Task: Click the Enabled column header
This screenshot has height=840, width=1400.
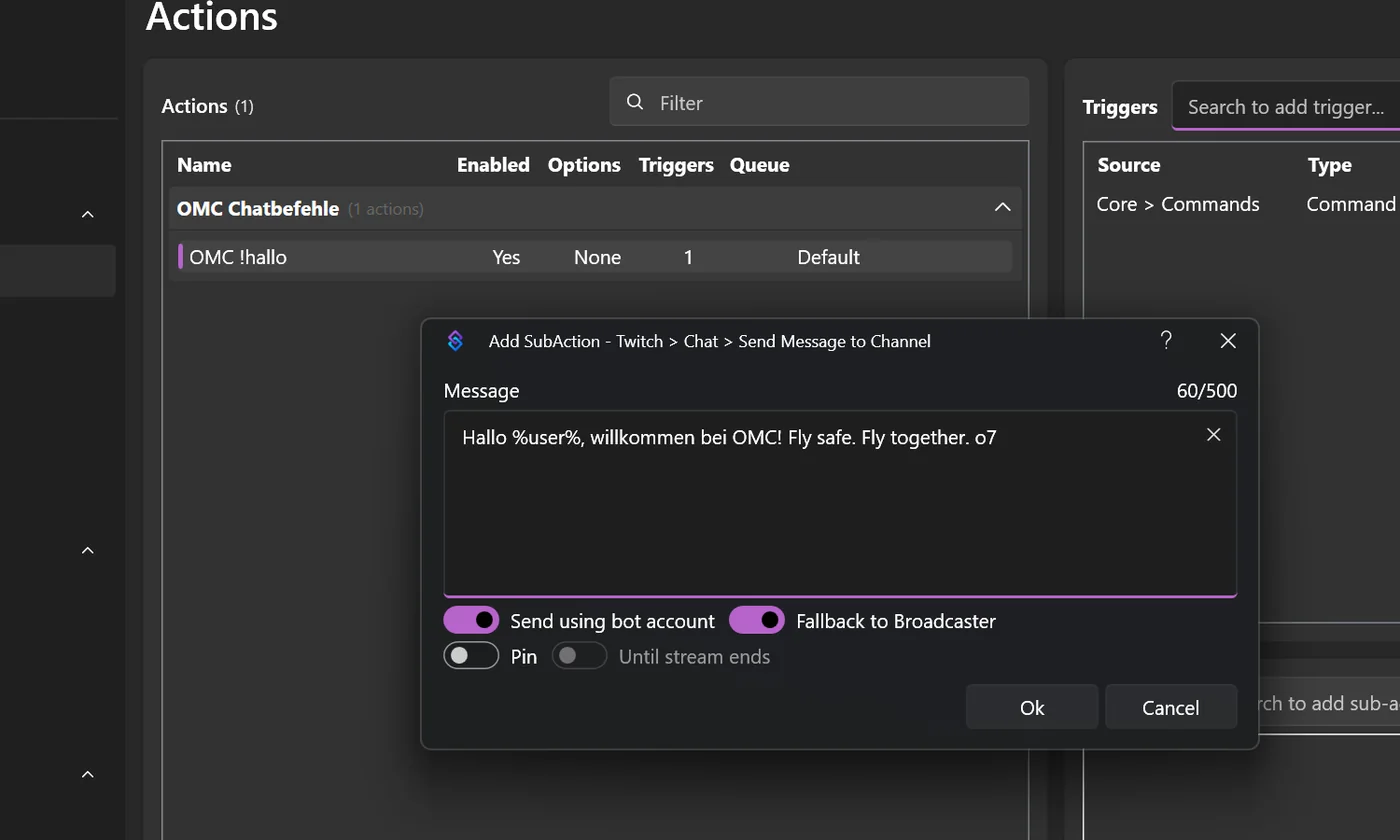Action: (493, 165)
